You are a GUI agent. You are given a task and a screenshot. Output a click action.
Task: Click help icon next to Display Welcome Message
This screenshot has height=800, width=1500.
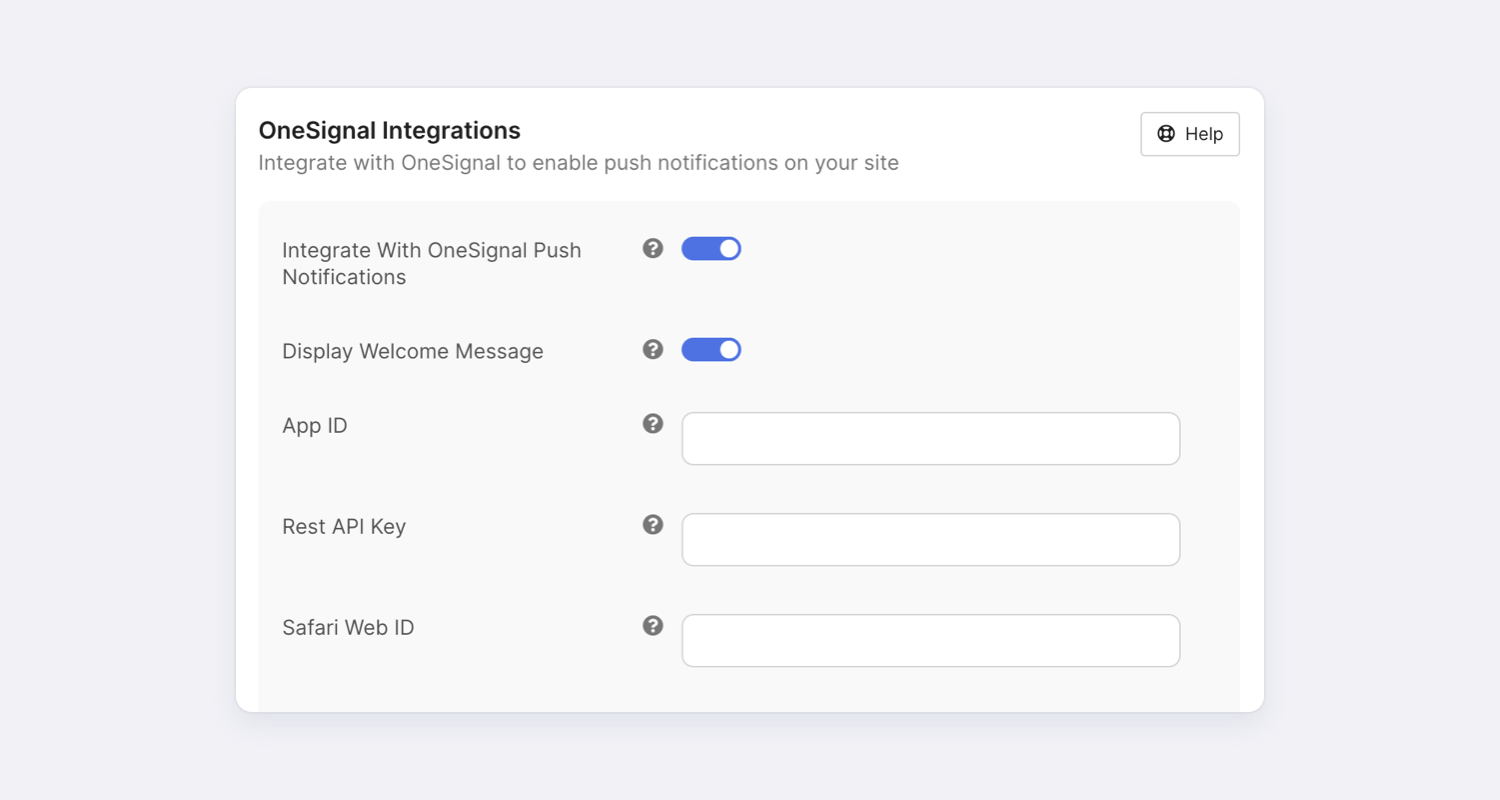[x=653, y=349]
